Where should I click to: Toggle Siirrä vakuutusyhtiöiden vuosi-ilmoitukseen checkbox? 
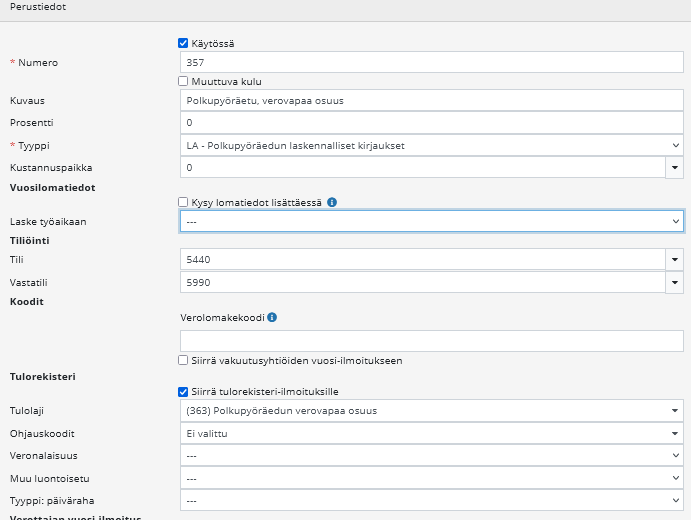click(183, 360)
